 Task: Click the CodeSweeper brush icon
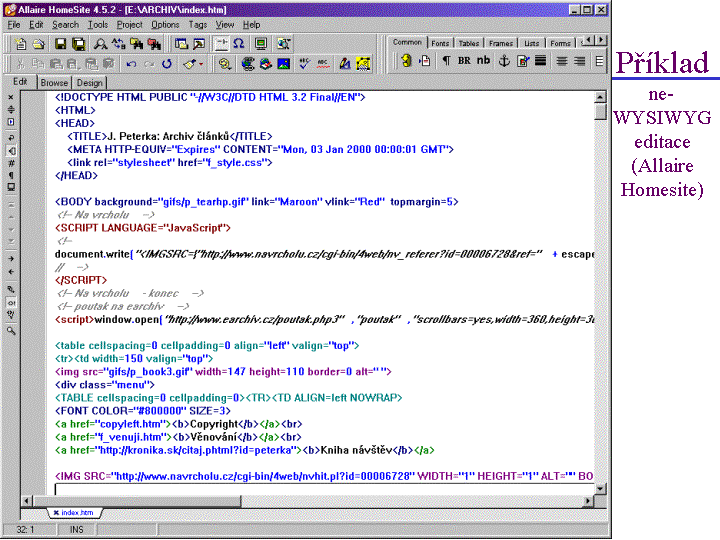(189, 64)
